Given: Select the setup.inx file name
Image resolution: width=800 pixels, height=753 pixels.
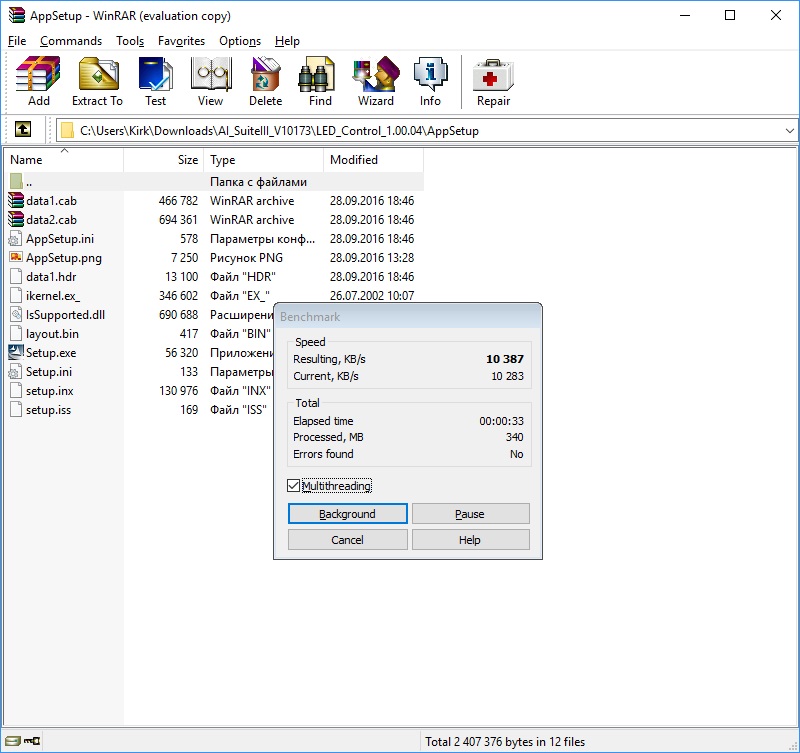Looking at the screenshot, I should coord(49,391).
